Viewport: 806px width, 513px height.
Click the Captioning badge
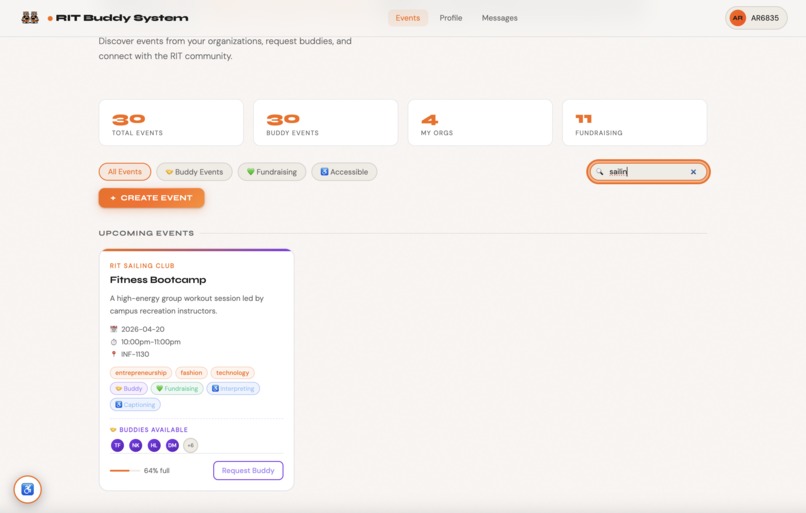[x=135, y=405]
